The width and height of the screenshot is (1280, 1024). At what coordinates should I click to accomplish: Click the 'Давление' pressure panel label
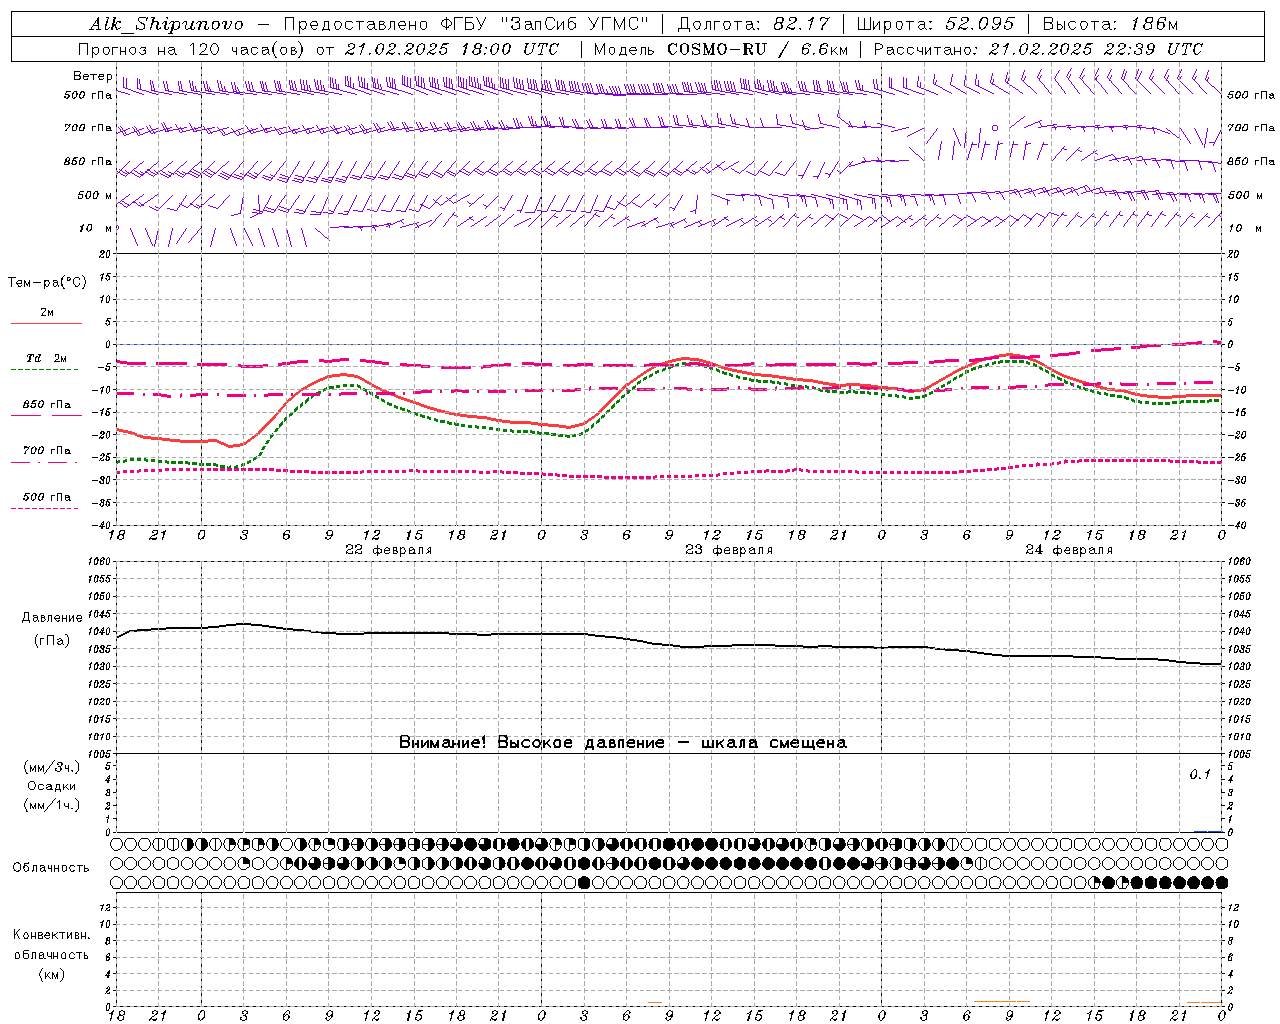click(x=52, y=618)
